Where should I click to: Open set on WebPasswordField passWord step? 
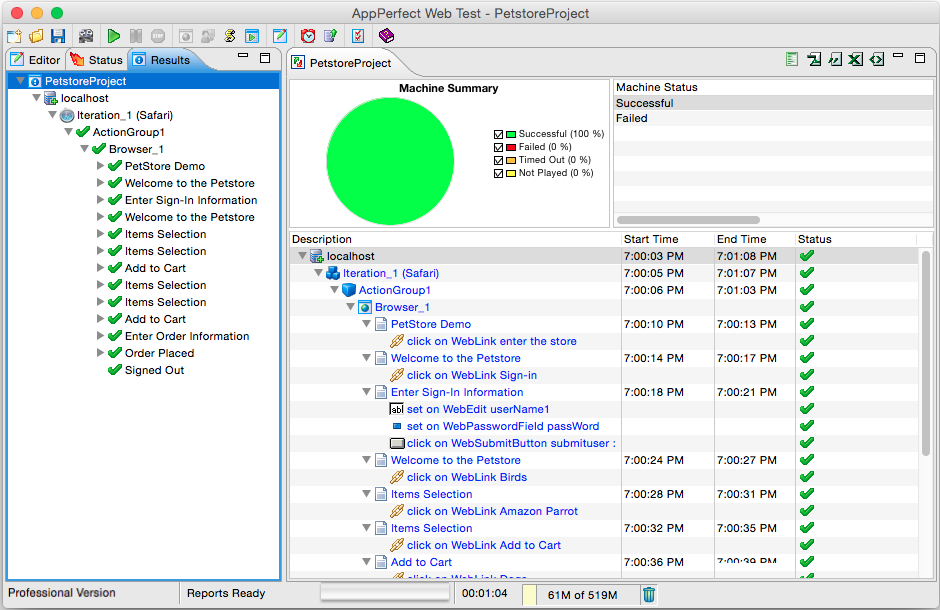pos(503,426)
